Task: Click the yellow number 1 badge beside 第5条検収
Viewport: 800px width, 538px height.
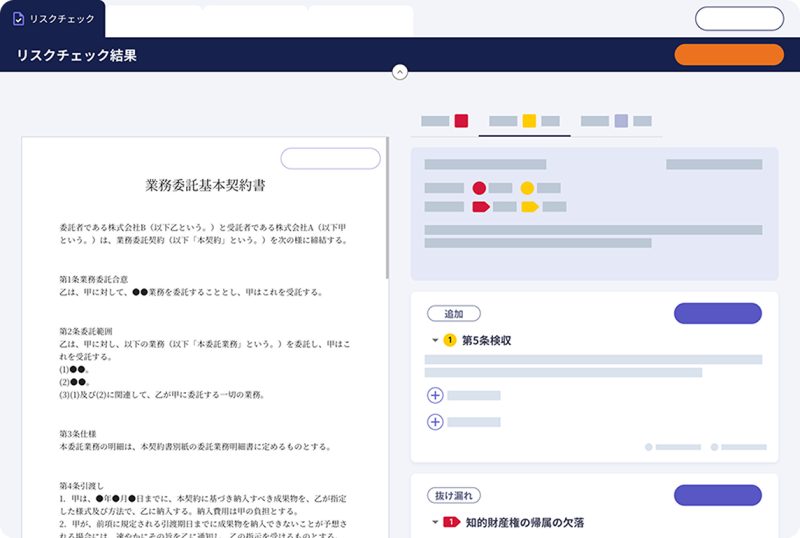Action: click(x=450, y=341)
